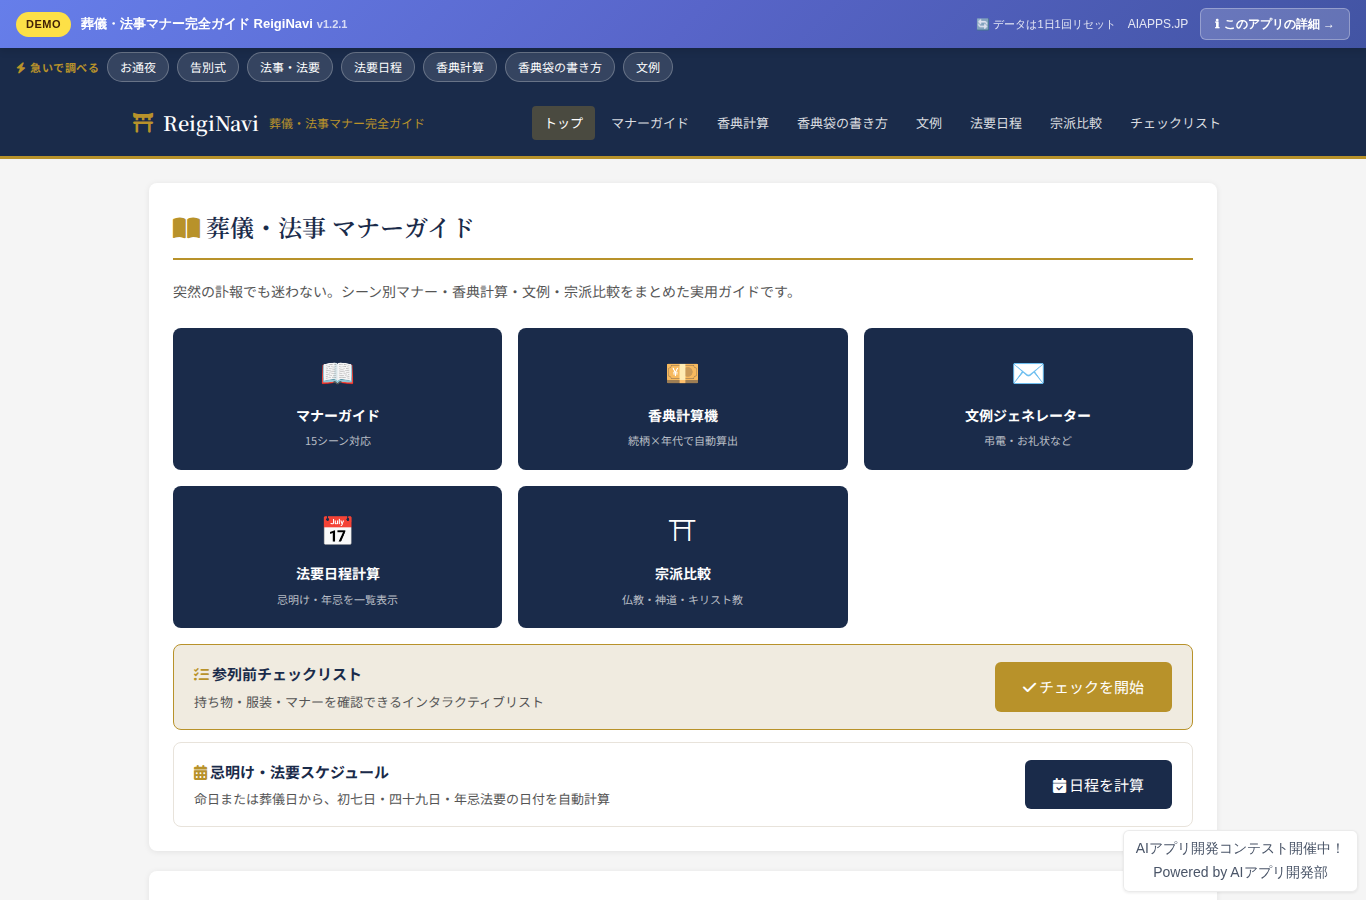Start the checklist with チェックを開始 button
The height and width of the screenshot is (900, 1366).
point(1083,687)
